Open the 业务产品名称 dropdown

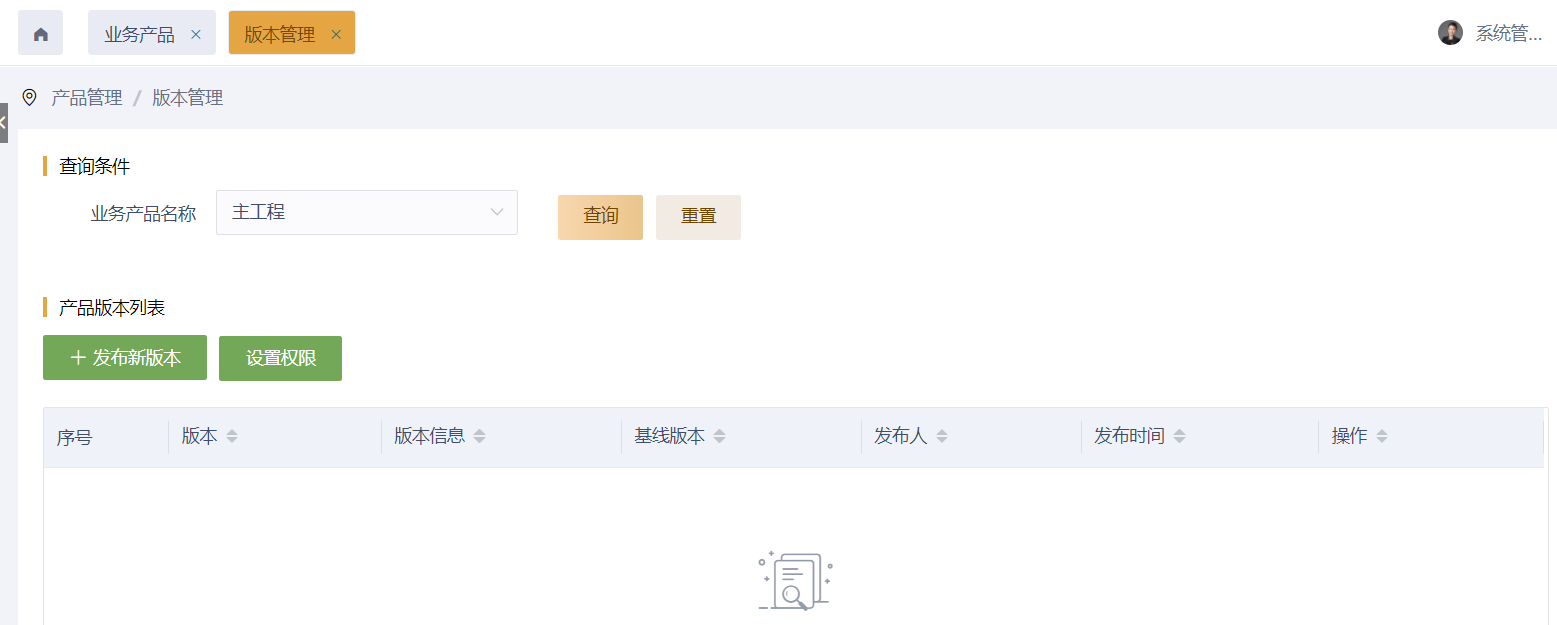click(x=367, y=213)
